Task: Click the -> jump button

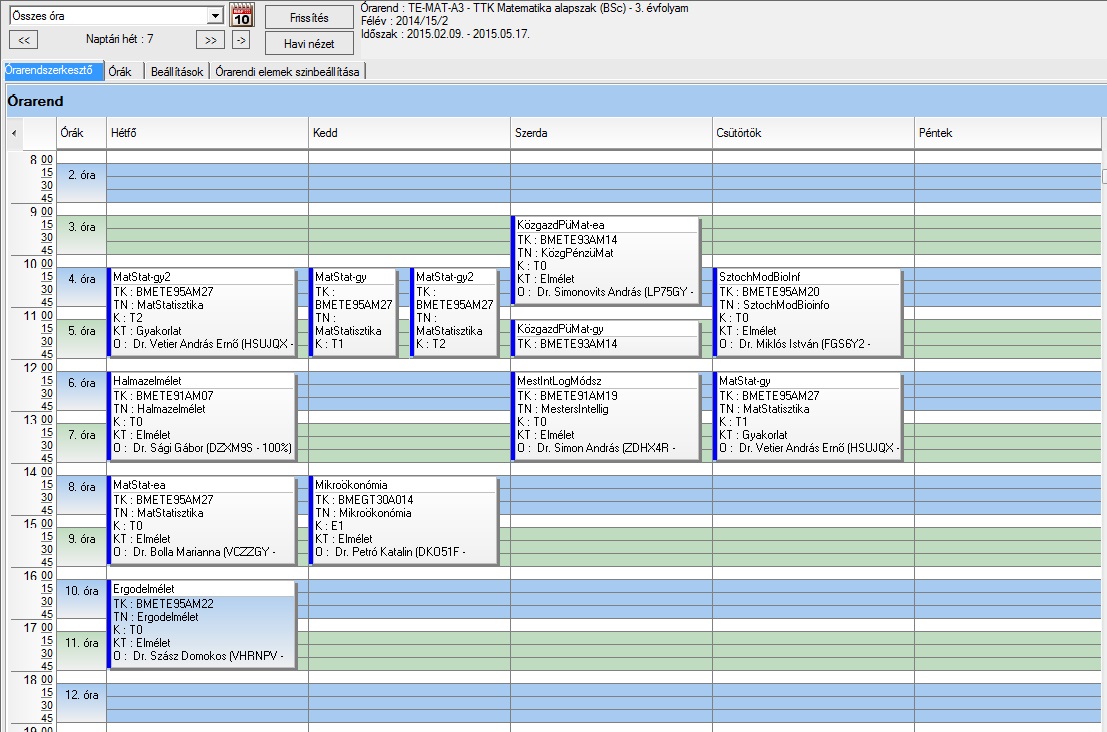Action: point(241,40)
